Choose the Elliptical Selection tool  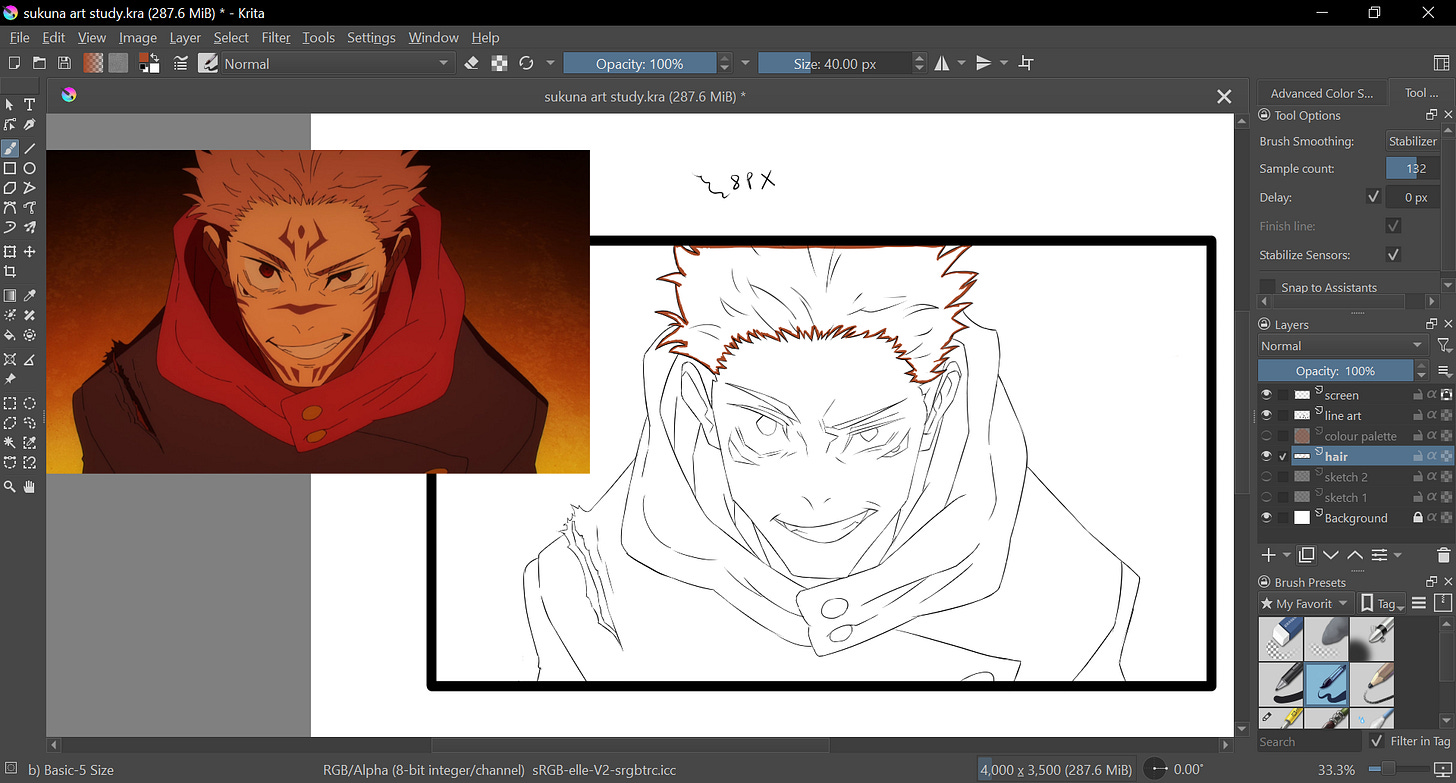click(x=30, y=403)
